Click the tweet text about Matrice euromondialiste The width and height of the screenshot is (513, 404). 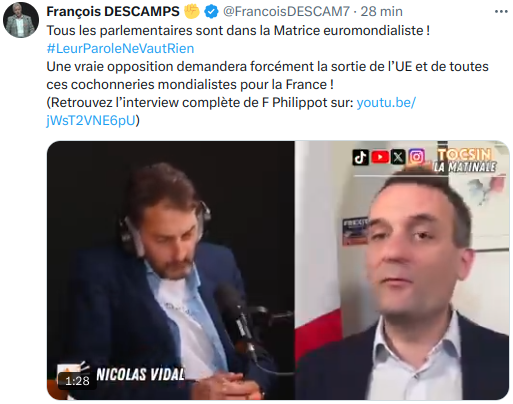coord(238,31)
